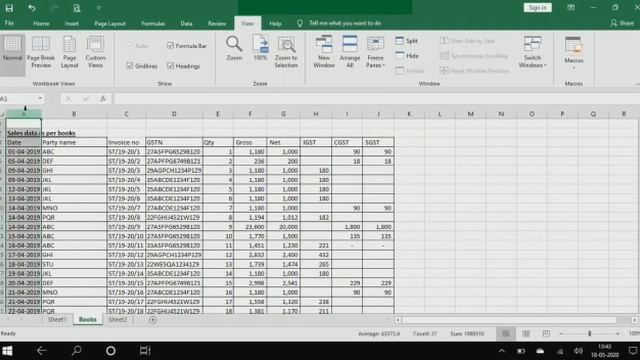Click Sales data as per books title
640x360 pixels.
pyautogui.click(x=41, y=133)
